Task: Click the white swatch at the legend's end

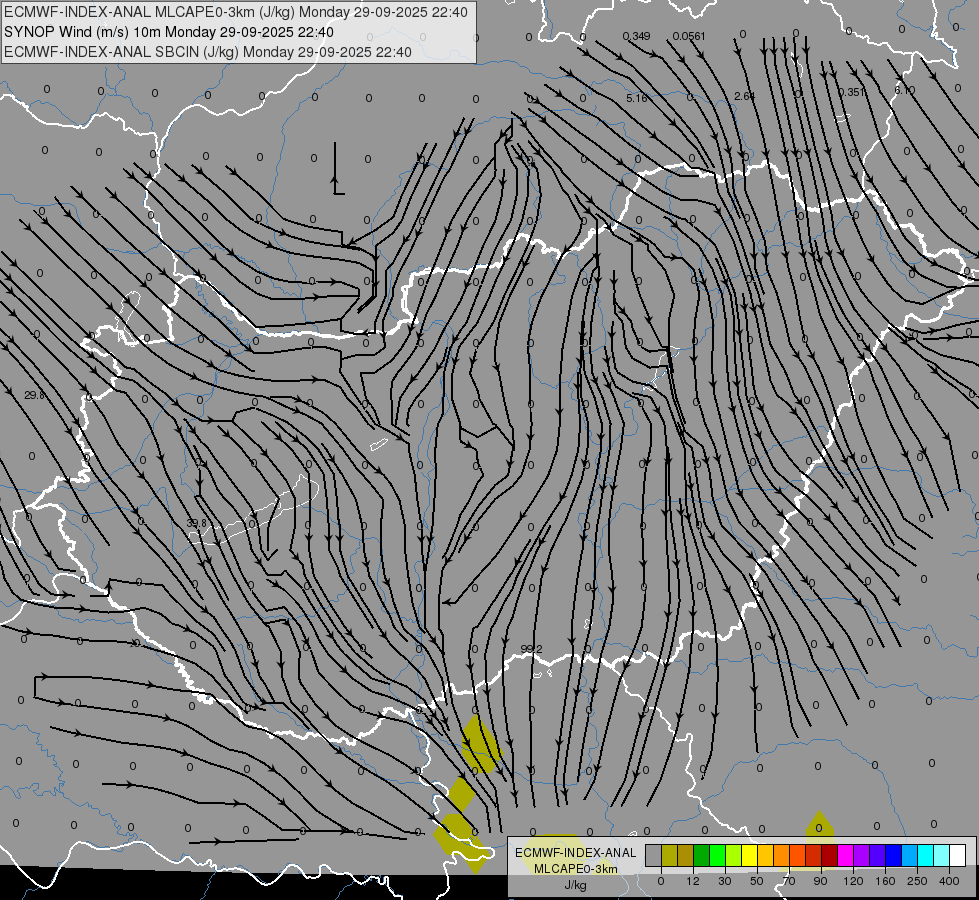Action: [x=958, y=855]
